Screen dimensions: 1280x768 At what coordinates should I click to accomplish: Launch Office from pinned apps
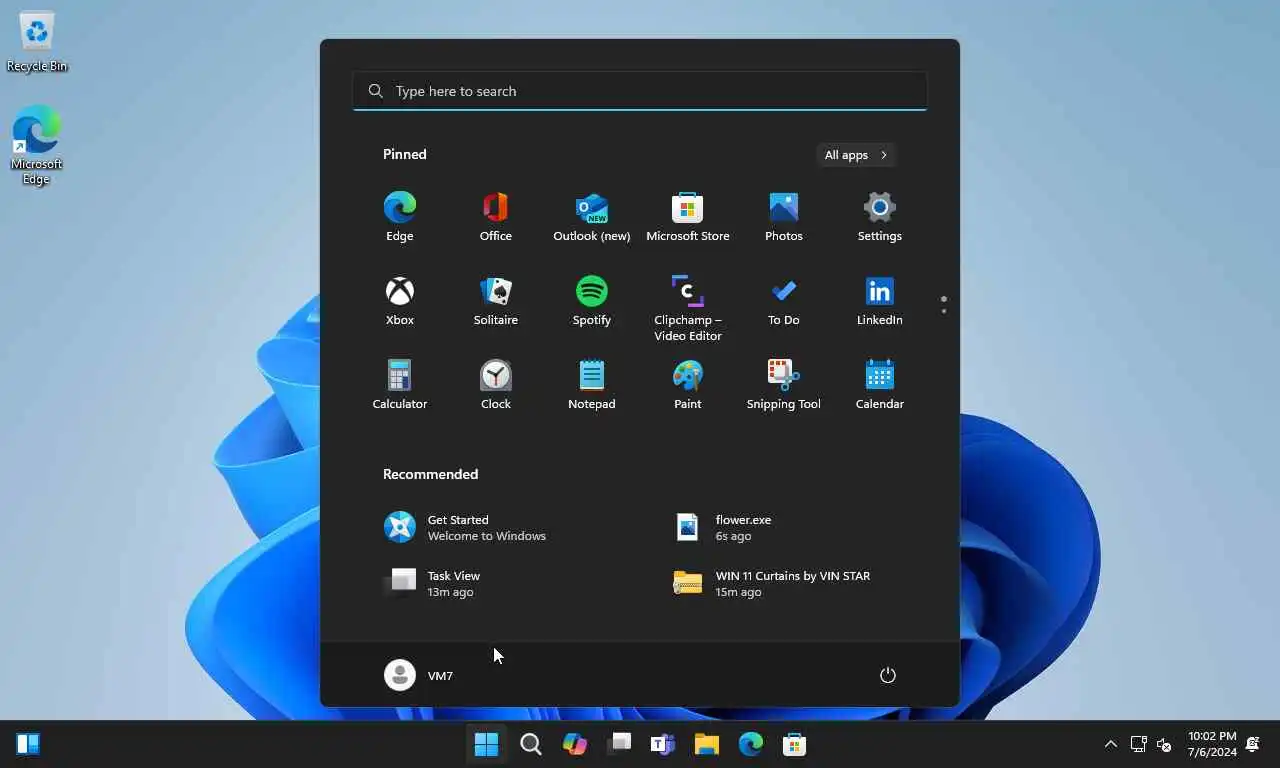pyautogui.click(x=495, y=217)
